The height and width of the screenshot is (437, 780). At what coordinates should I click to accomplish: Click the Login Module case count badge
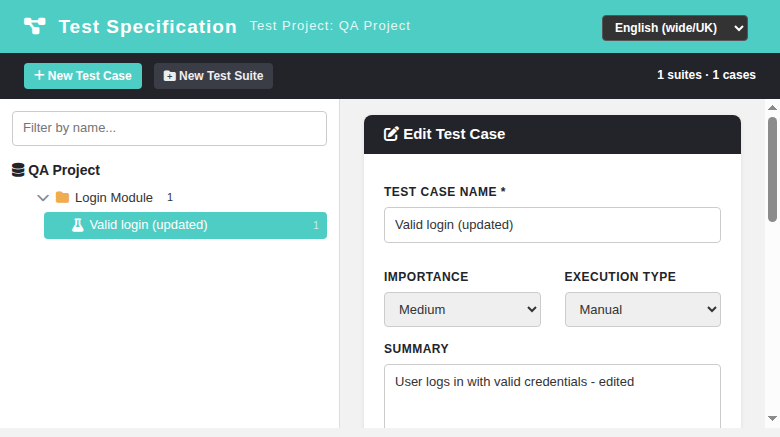pyautogui.click(x=170, y=198)
